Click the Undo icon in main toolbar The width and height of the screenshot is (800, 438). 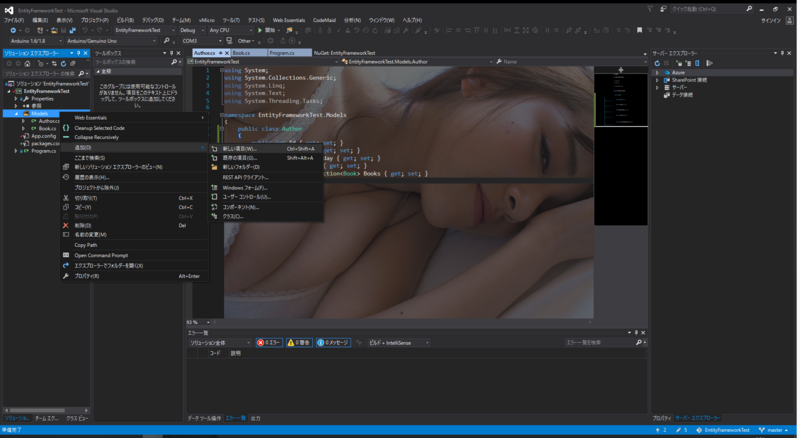[x=85, y=30]
